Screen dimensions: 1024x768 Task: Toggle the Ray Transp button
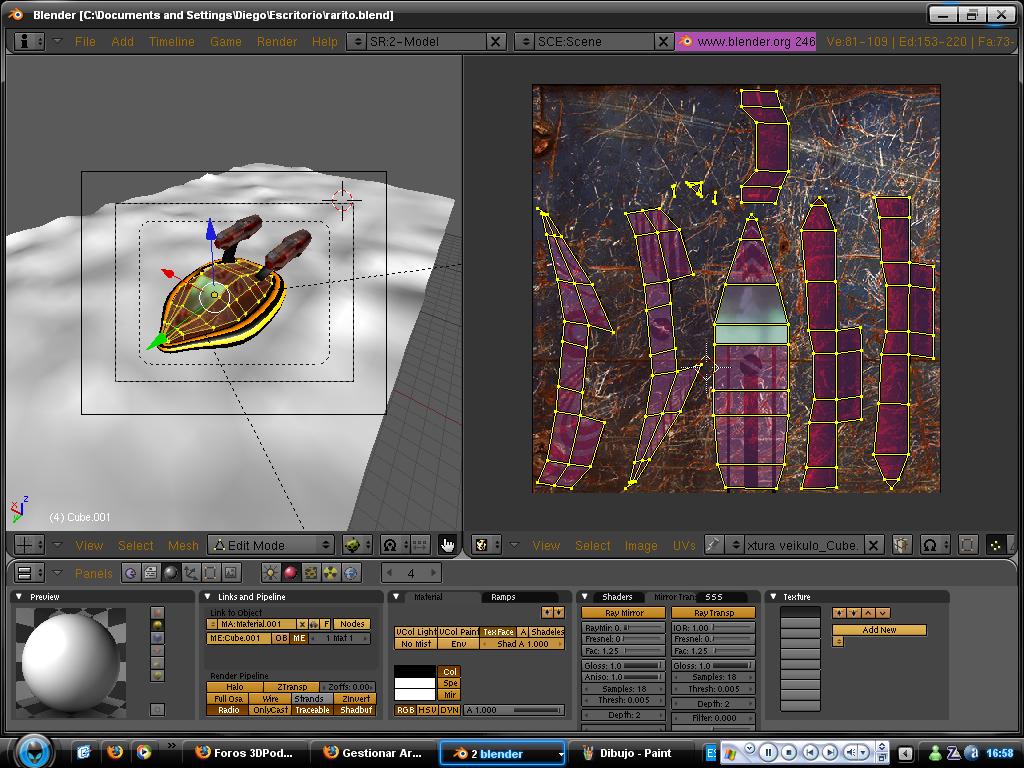point(713,613)
